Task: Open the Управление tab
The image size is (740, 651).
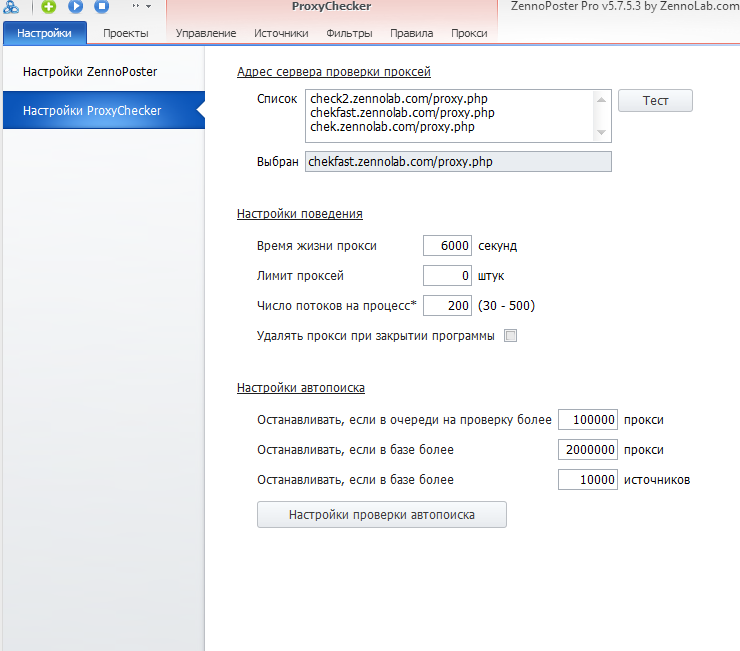Action: coord(206,33)
